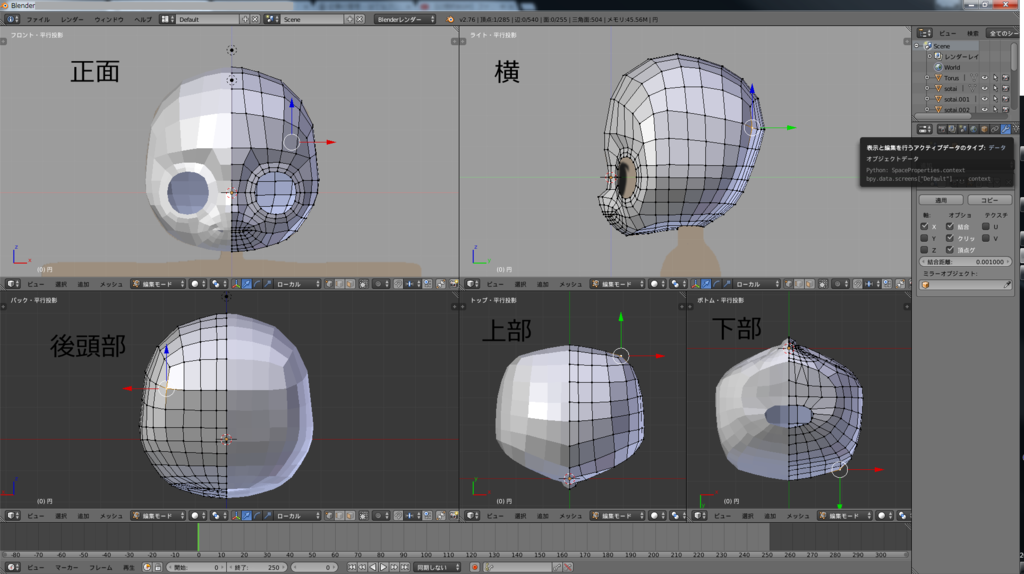This screenshot has width=1024, height=574.
Task: Open outliner editor type selector
Action: coord(925,33)
